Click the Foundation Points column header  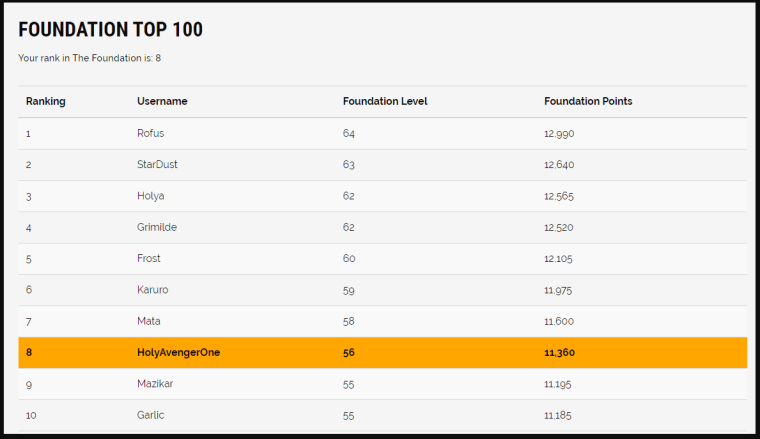[588, 101]
